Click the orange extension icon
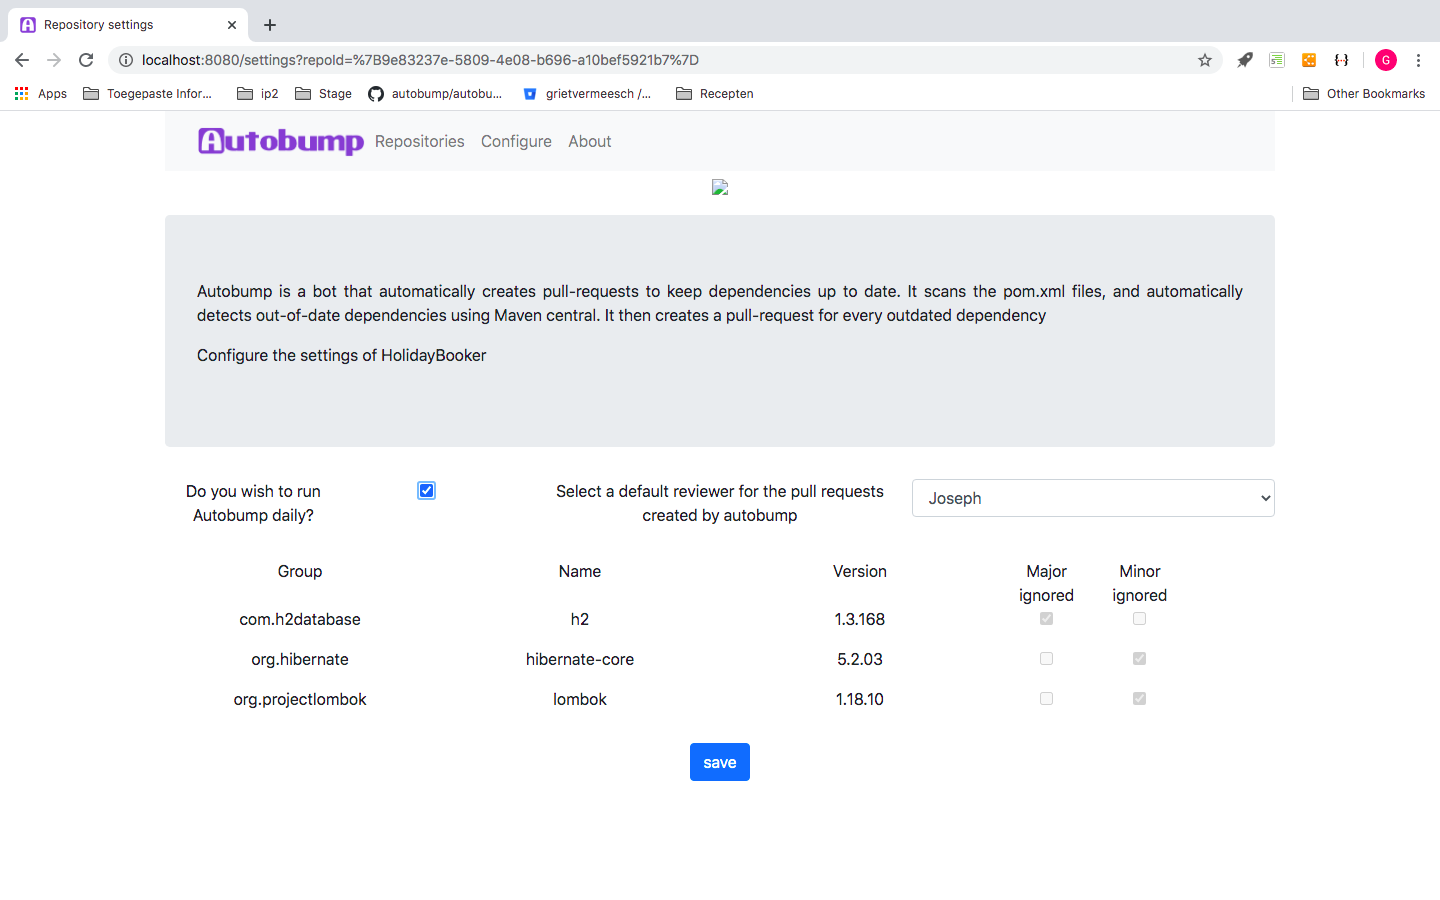Screen dimensions: 1440x900 pos(1309,60)
